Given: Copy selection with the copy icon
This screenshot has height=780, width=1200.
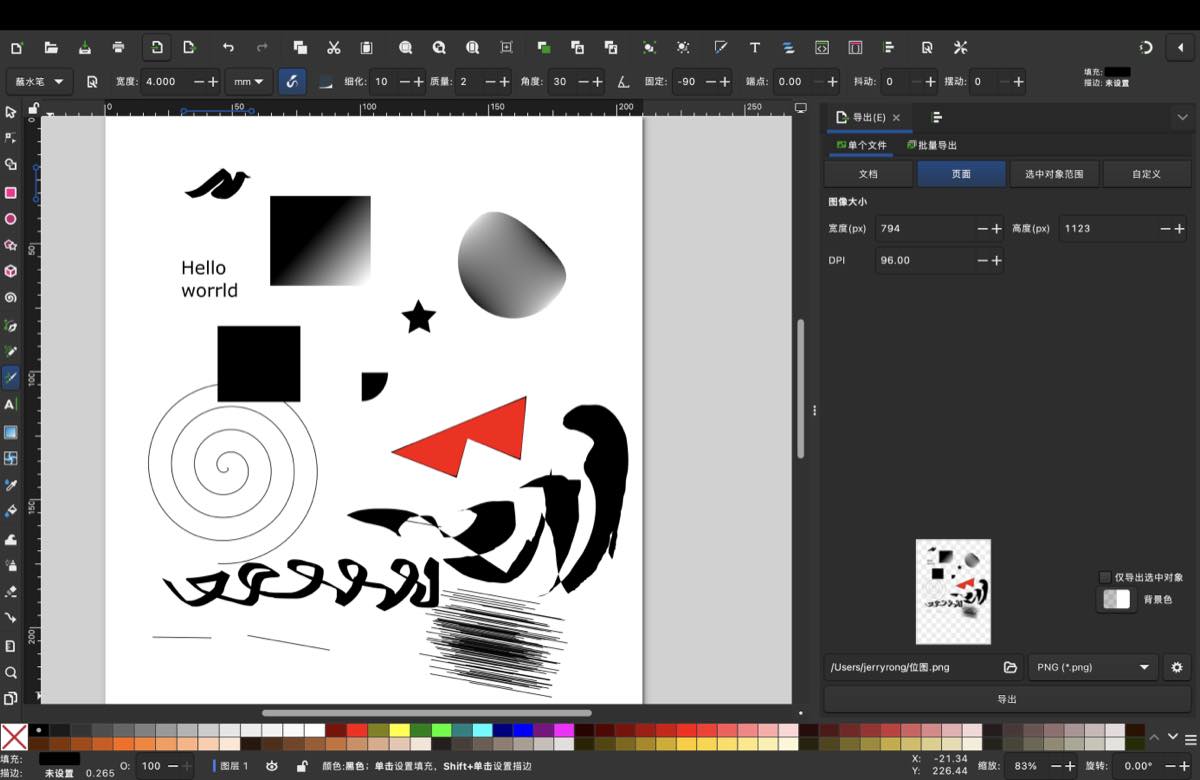Looking at the screenshot, I should tap(300, 47).
